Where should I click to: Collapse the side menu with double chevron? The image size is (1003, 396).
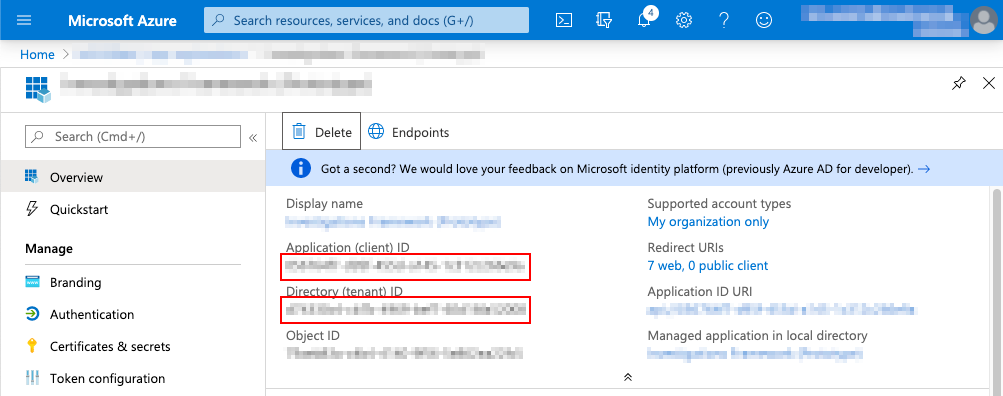pos(253,138)
